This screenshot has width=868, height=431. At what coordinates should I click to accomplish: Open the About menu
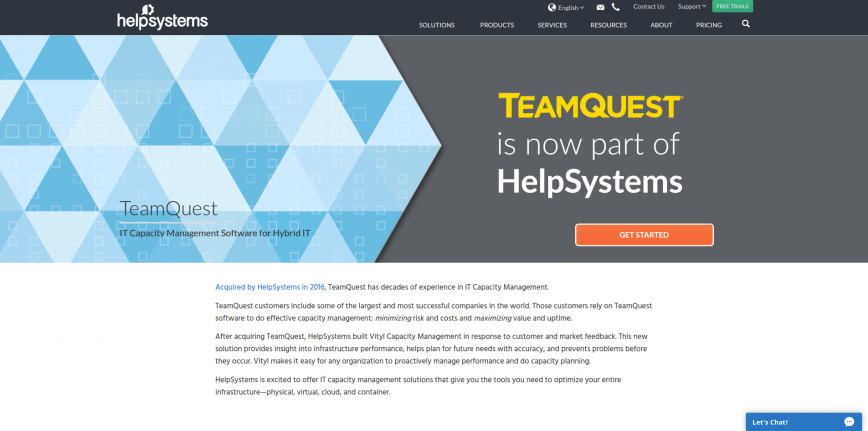(x=661, y=25)
